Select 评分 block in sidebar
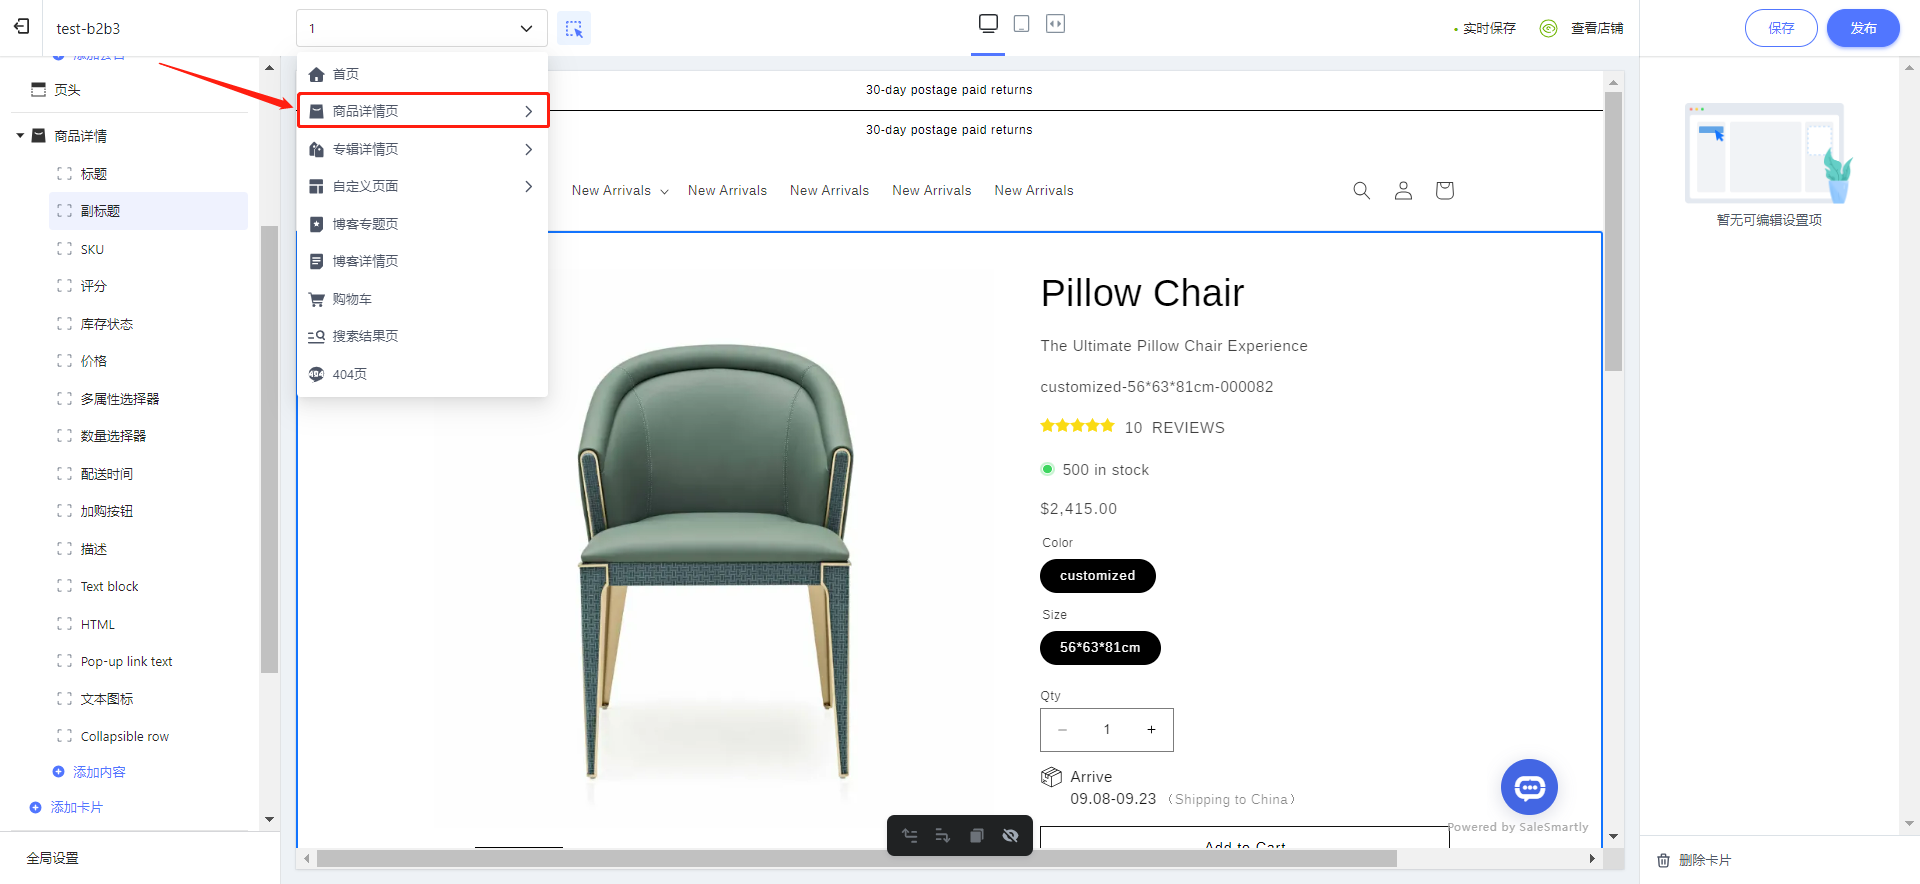Viewport: 1920px width, 884px height. pos(148,286)
